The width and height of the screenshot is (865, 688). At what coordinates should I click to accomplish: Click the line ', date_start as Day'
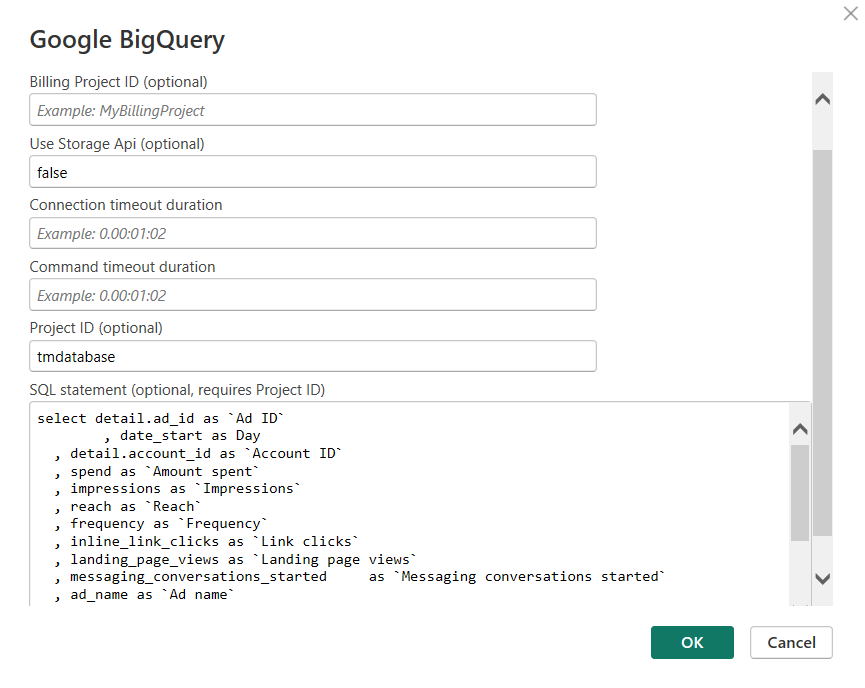tap(181, 436)
